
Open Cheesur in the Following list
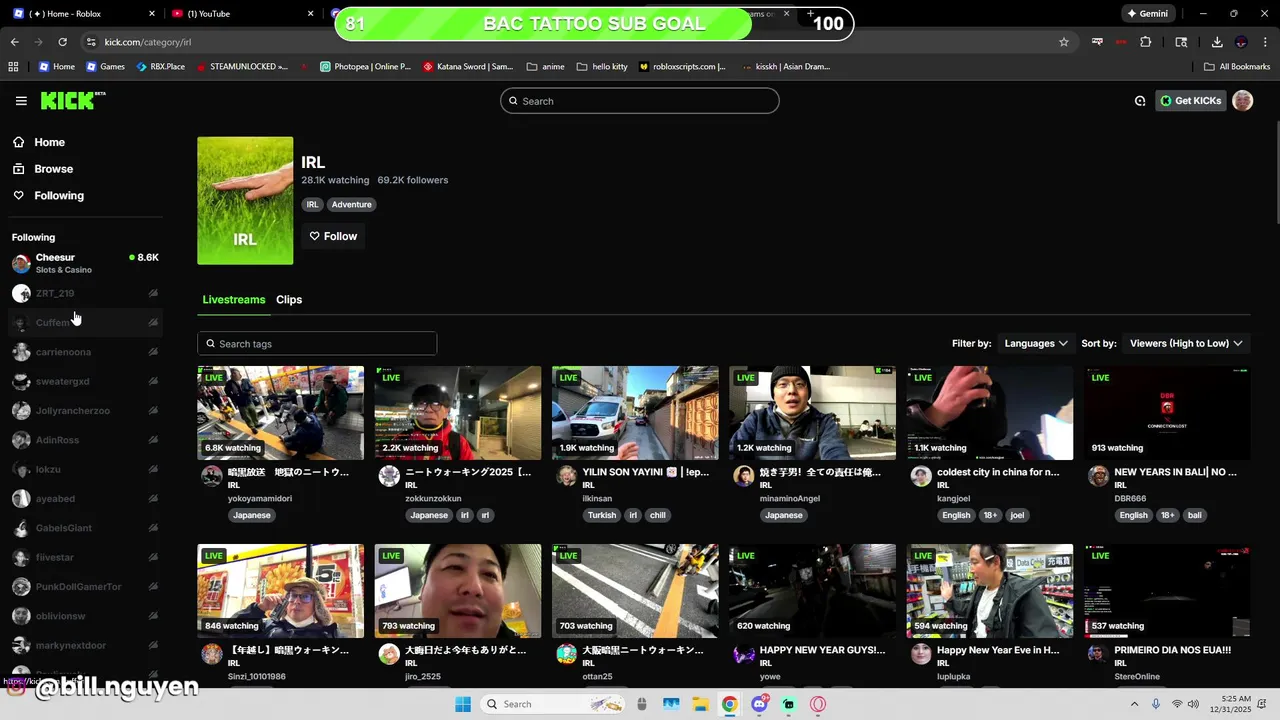click(85, 263)
